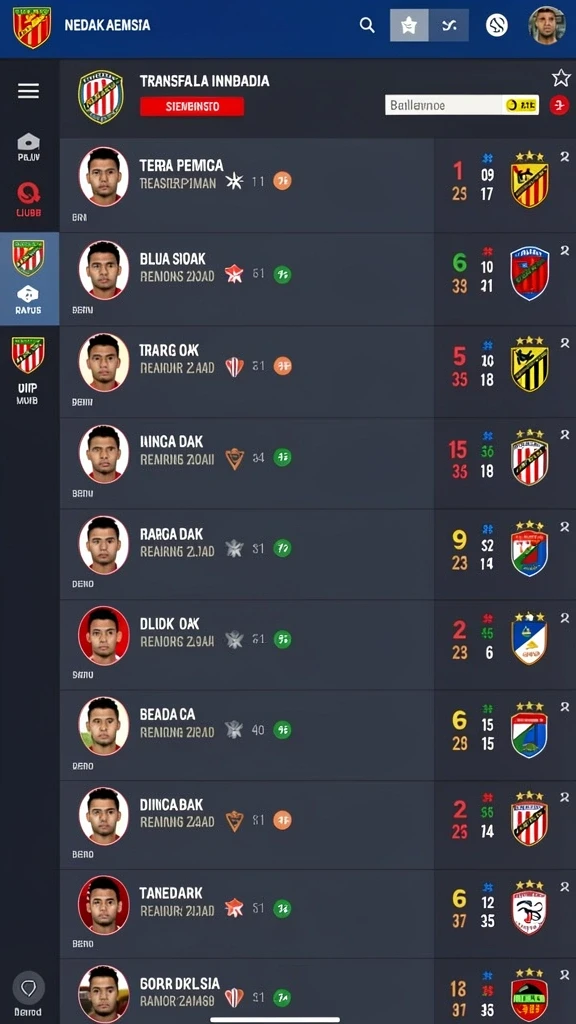Click the round white globe icon in header
Screen dimensions: 576x1024
tap(497, 25)
